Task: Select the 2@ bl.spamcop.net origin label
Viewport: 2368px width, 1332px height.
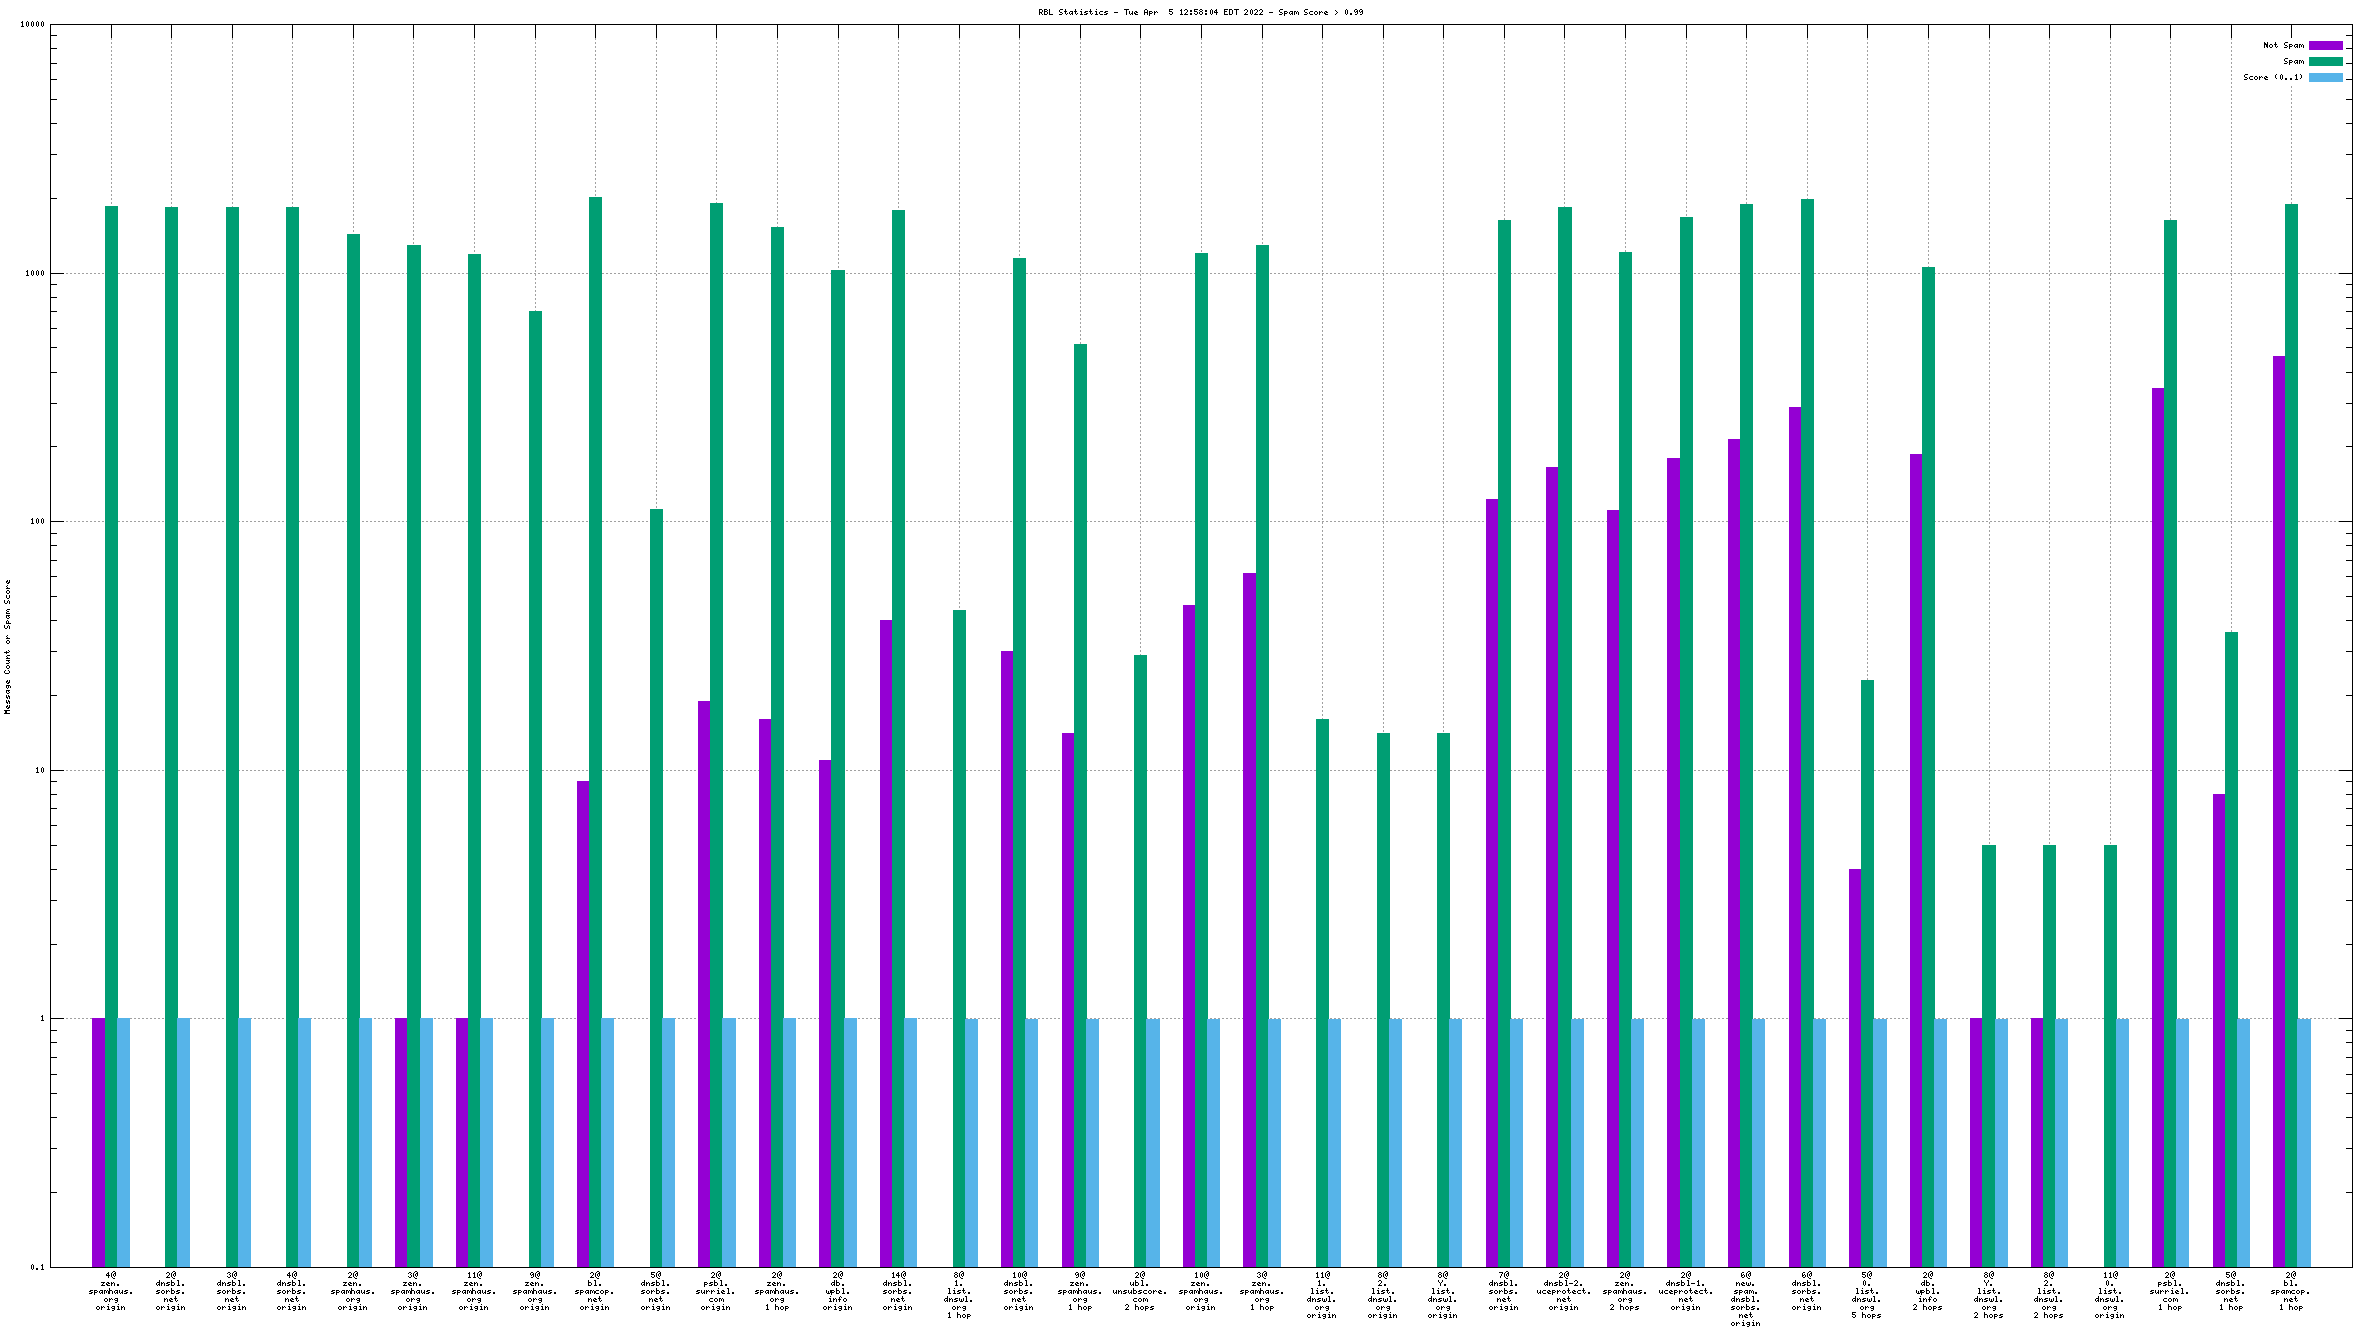Action: click(x=595, y=1291)
